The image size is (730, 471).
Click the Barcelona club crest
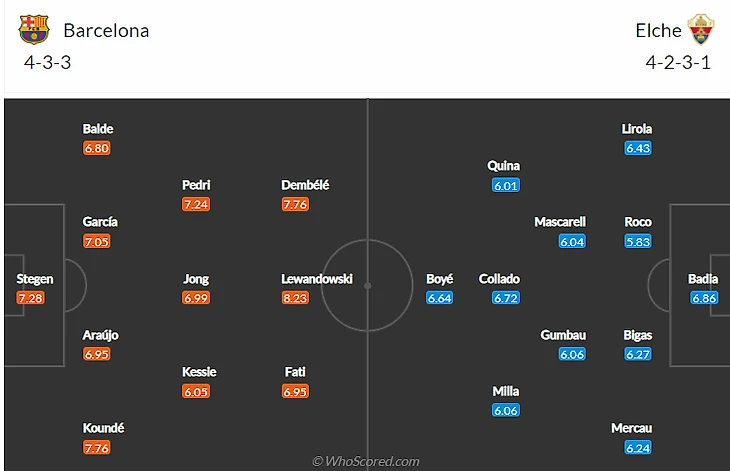[x=34, y=30]
